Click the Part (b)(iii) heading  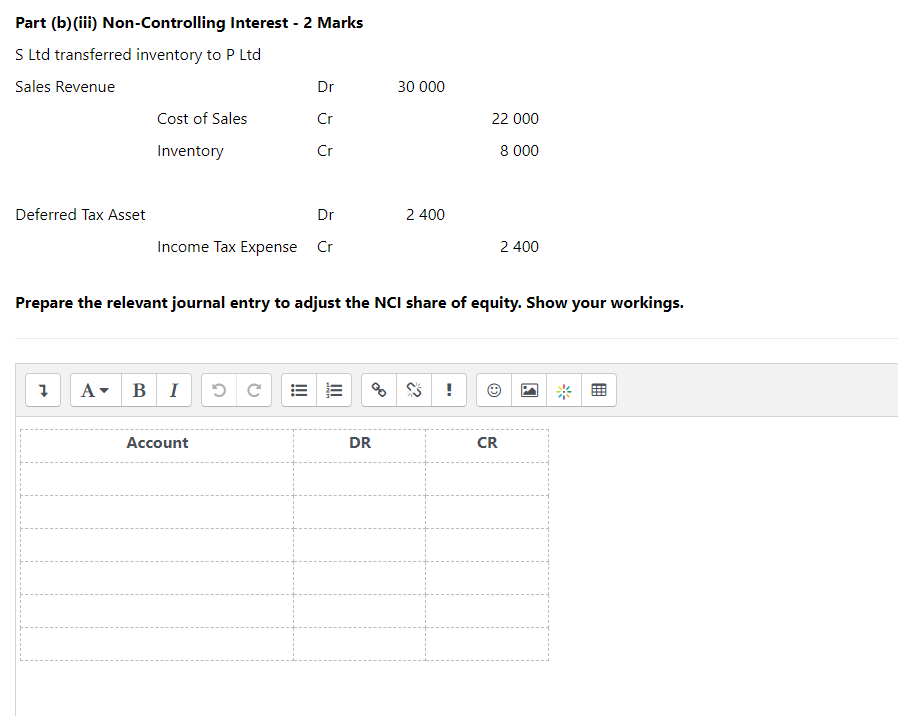tap(189, 23)
